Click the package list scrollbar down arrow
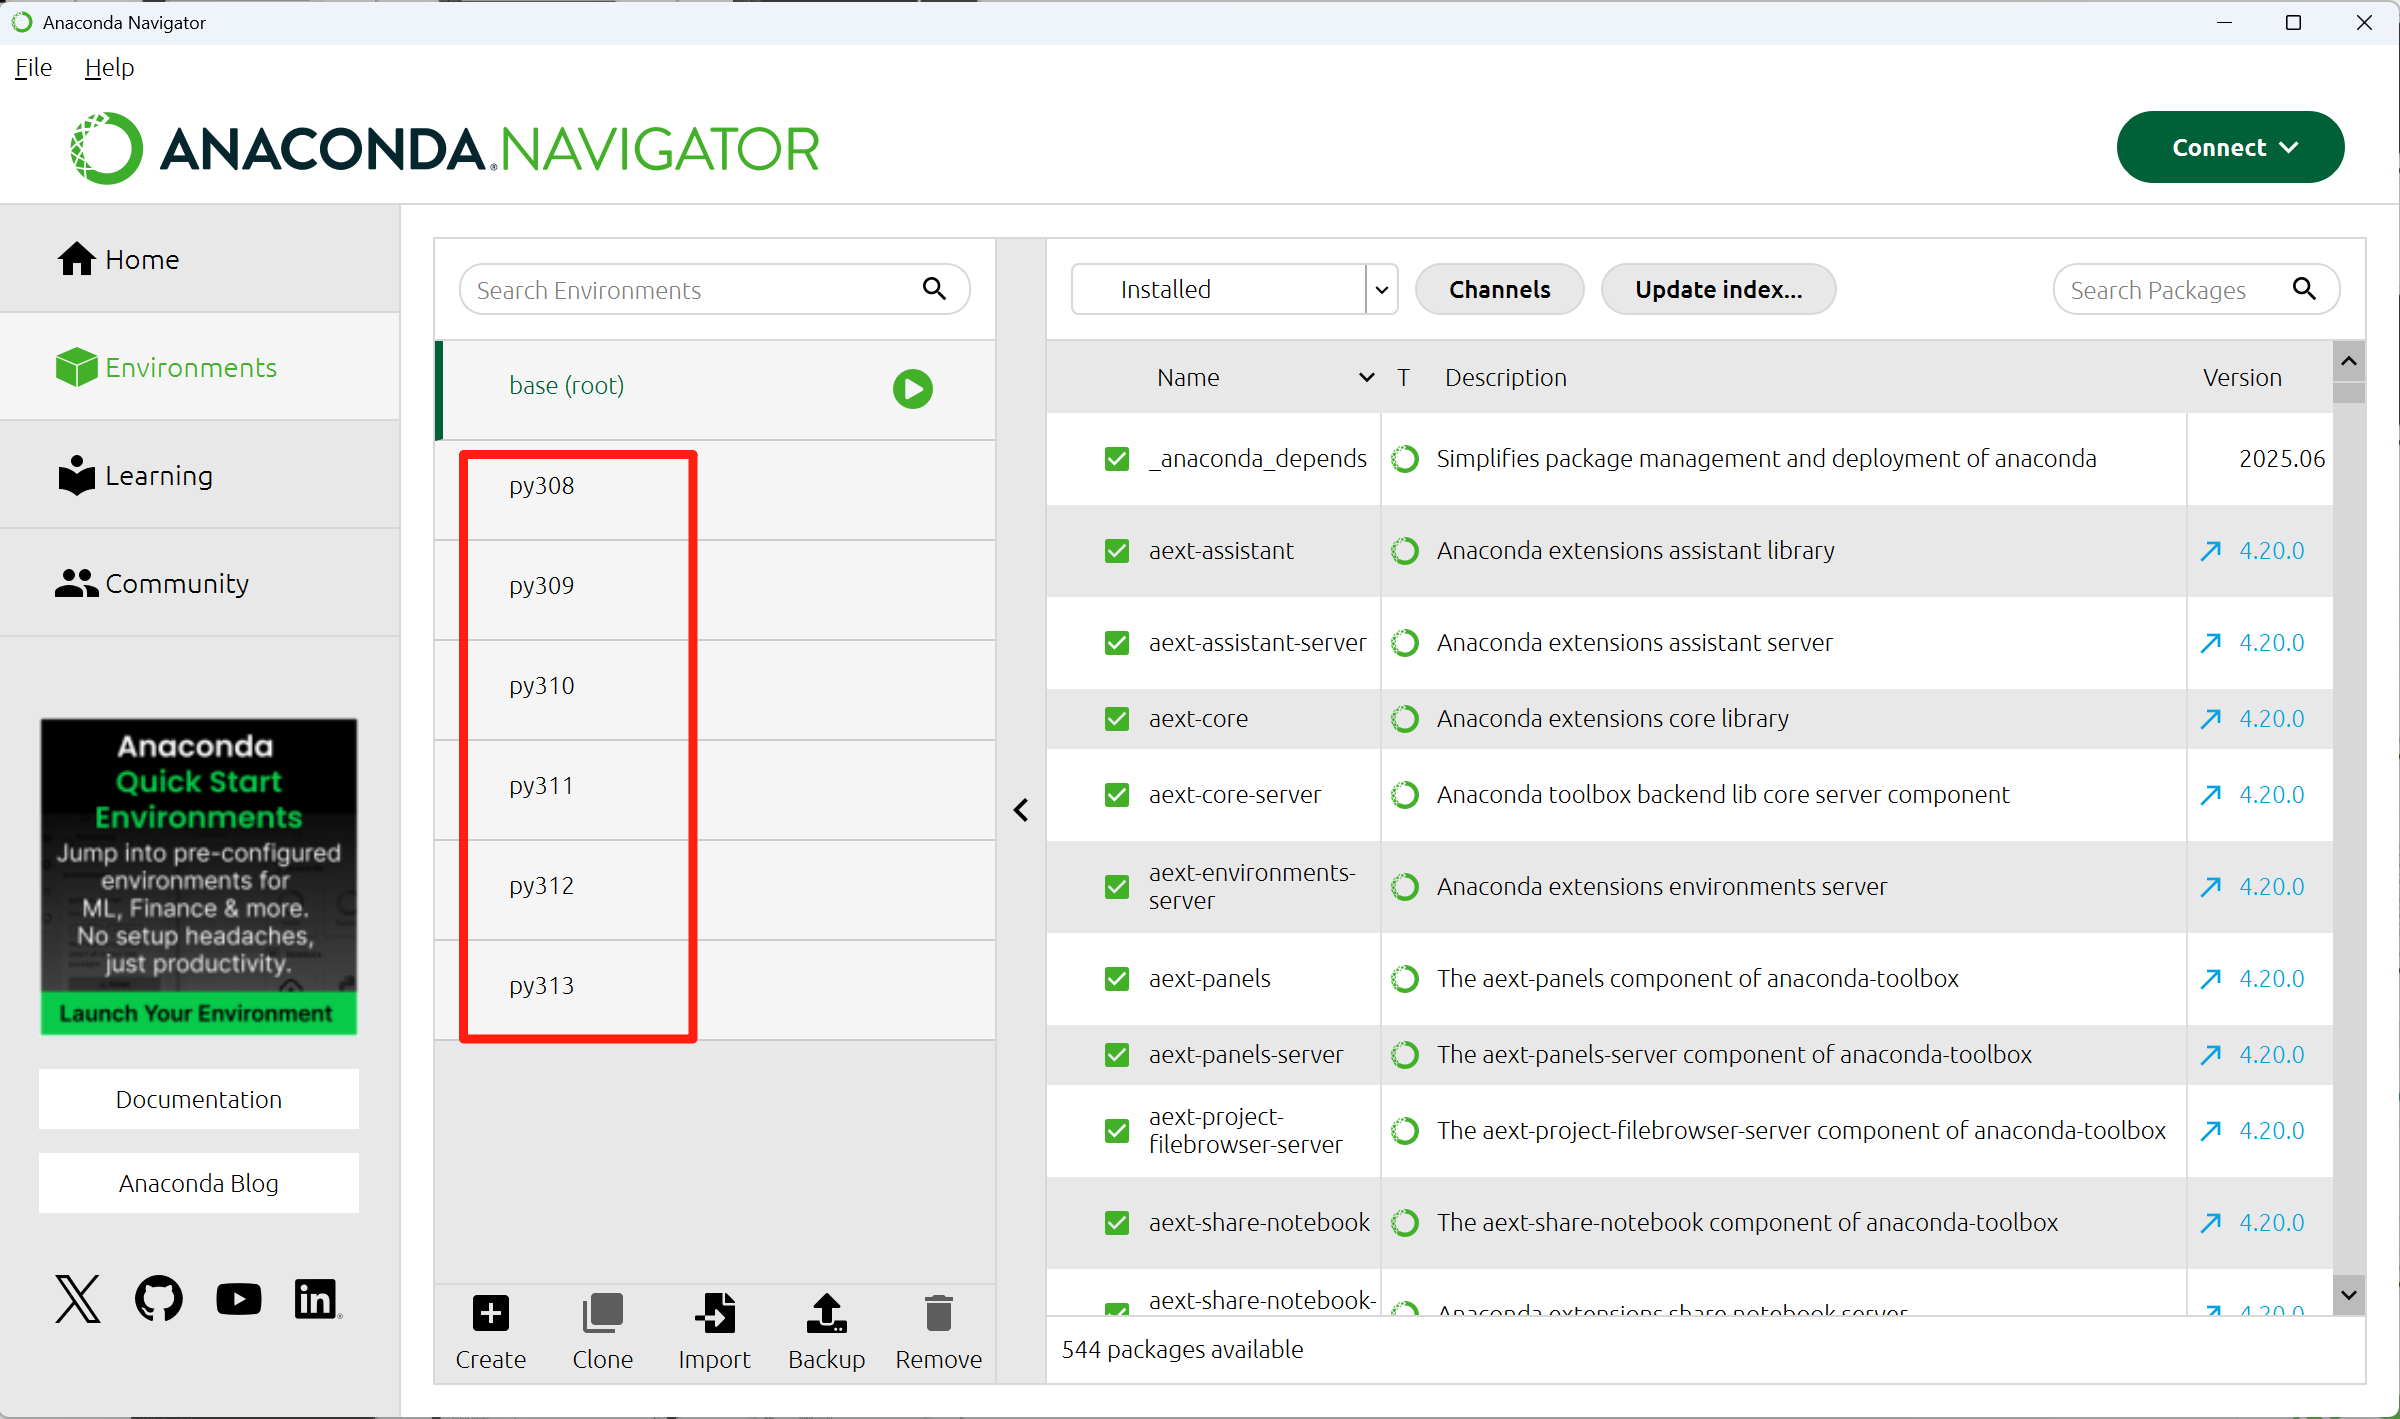 pos(2349,1295)
